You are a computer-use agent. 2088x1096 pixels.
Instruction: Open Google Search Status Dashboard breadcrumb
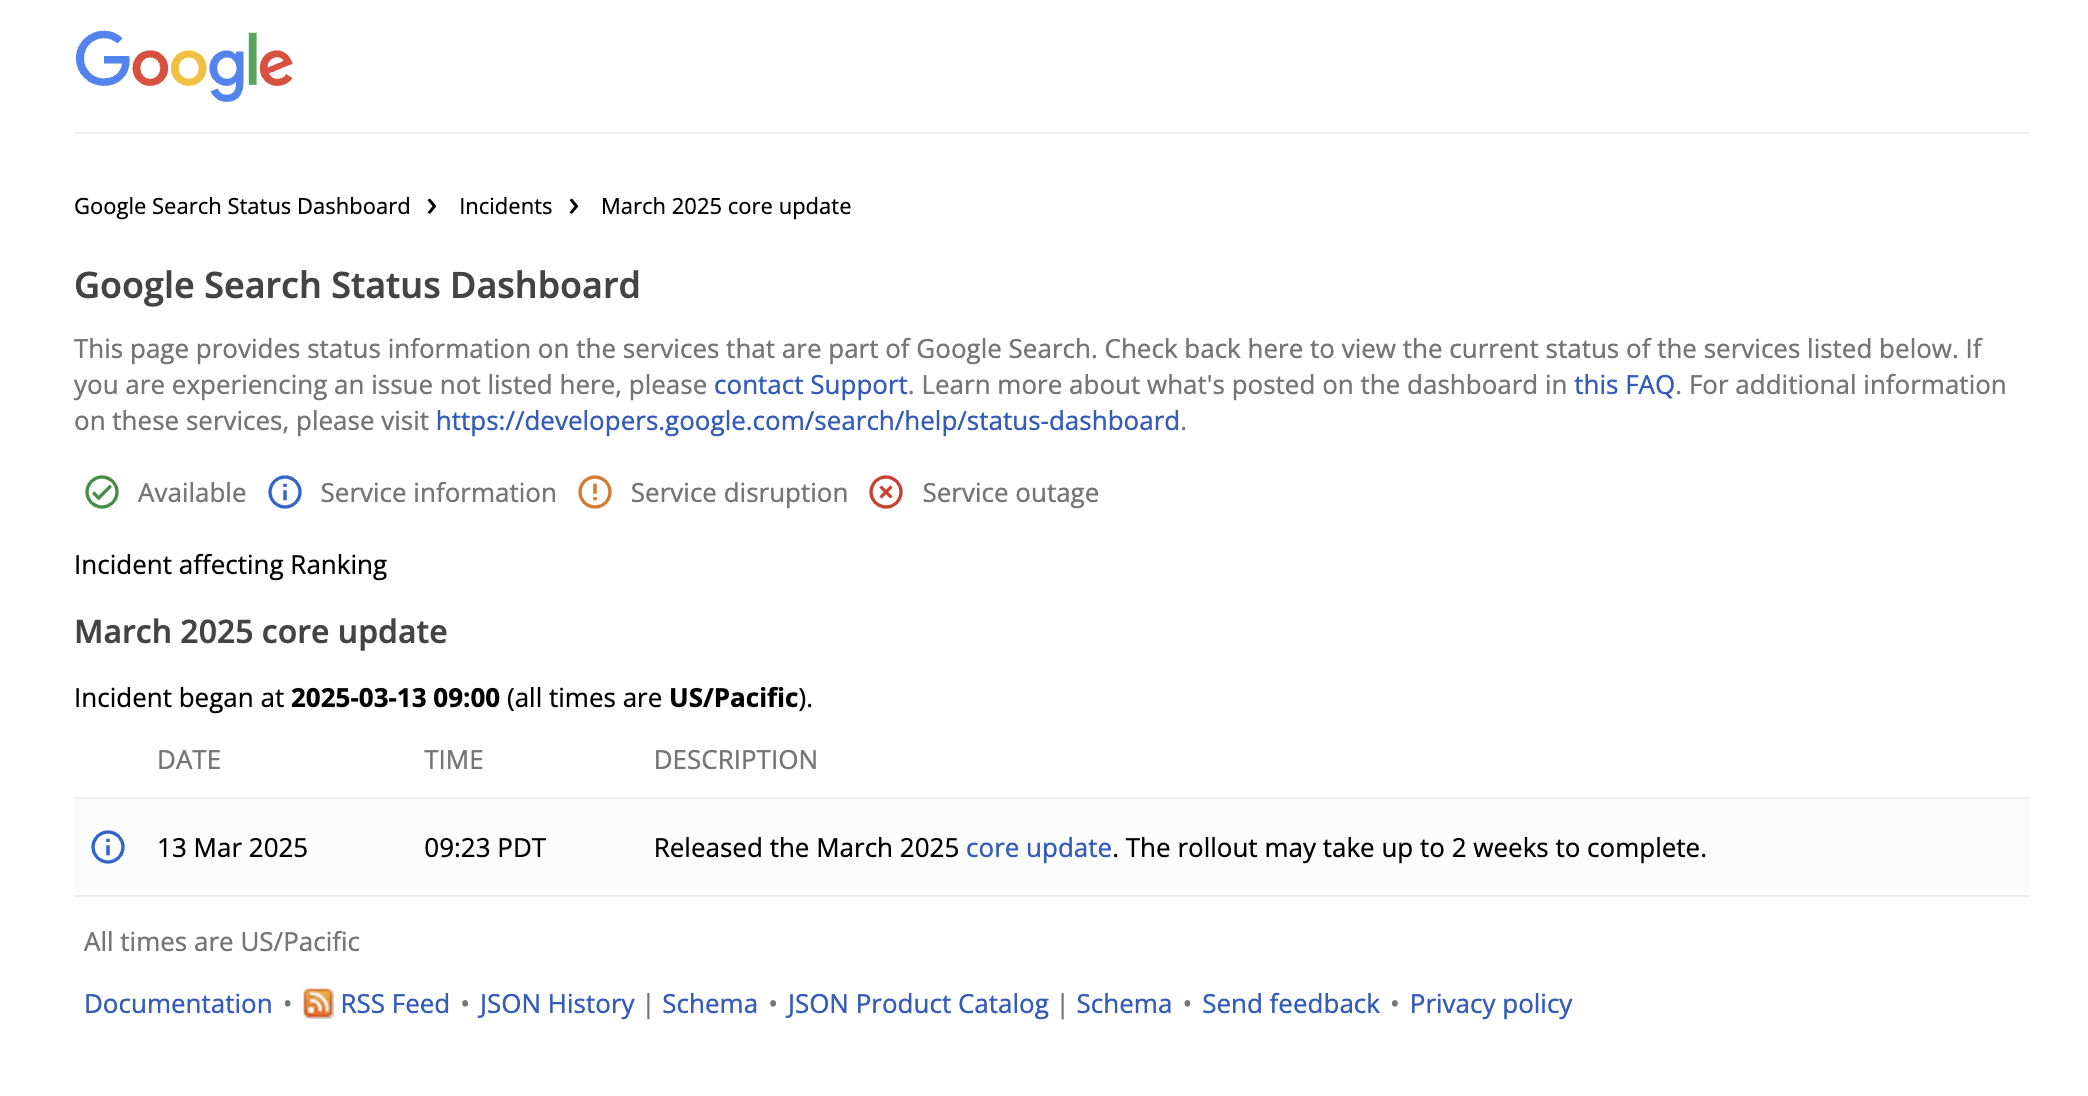coord(242,206)
